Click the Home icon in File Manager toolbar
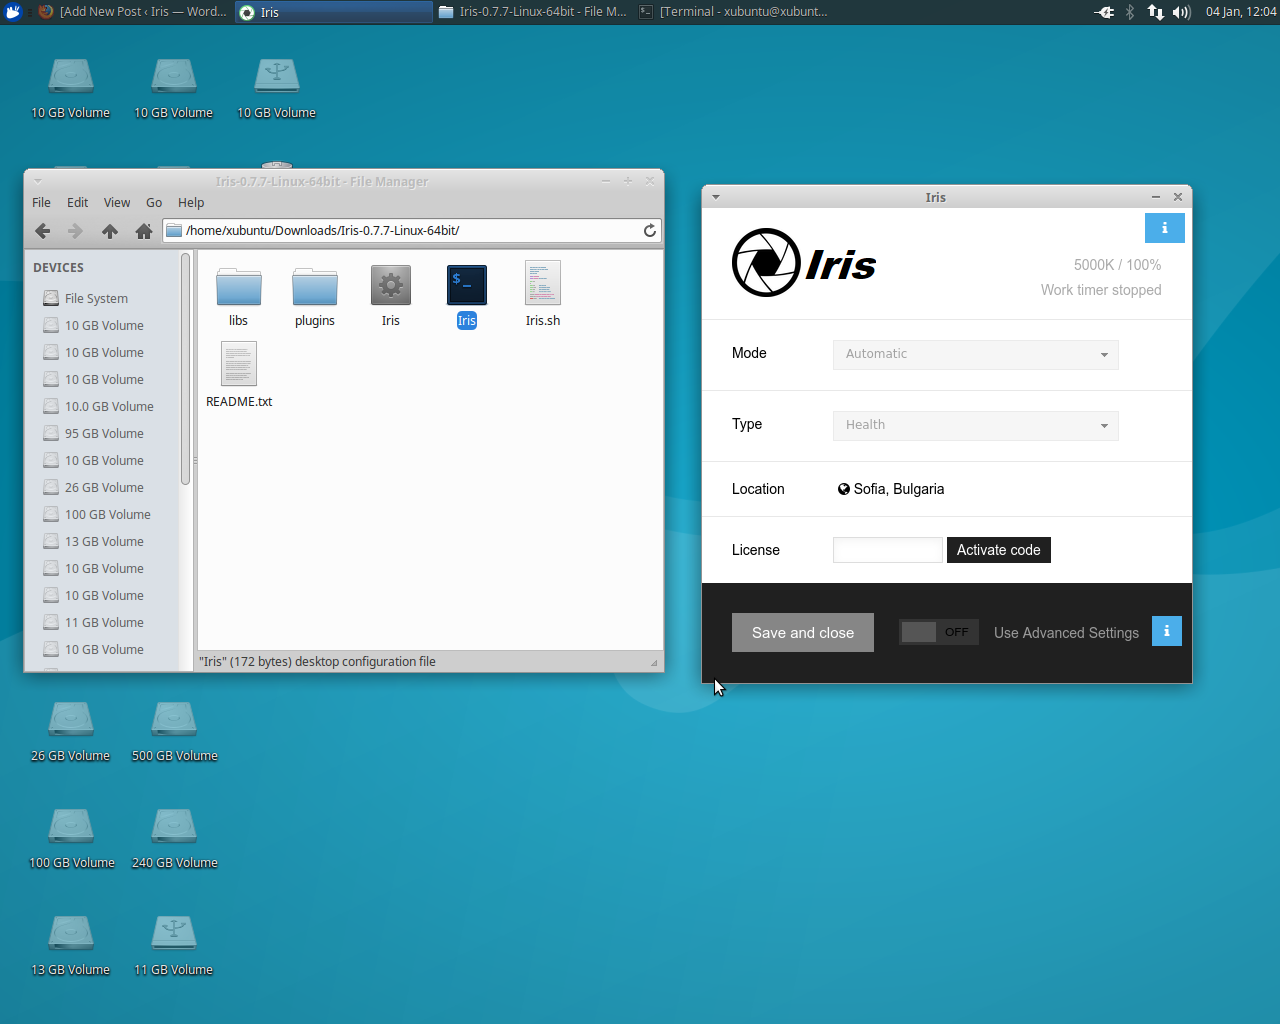This screenshot has height=1024, width=1280. click(x=144, y=231)
